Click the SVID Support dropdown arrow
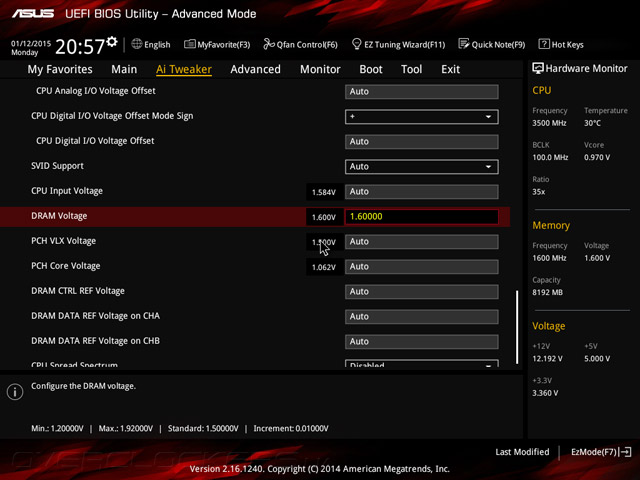 488,167
